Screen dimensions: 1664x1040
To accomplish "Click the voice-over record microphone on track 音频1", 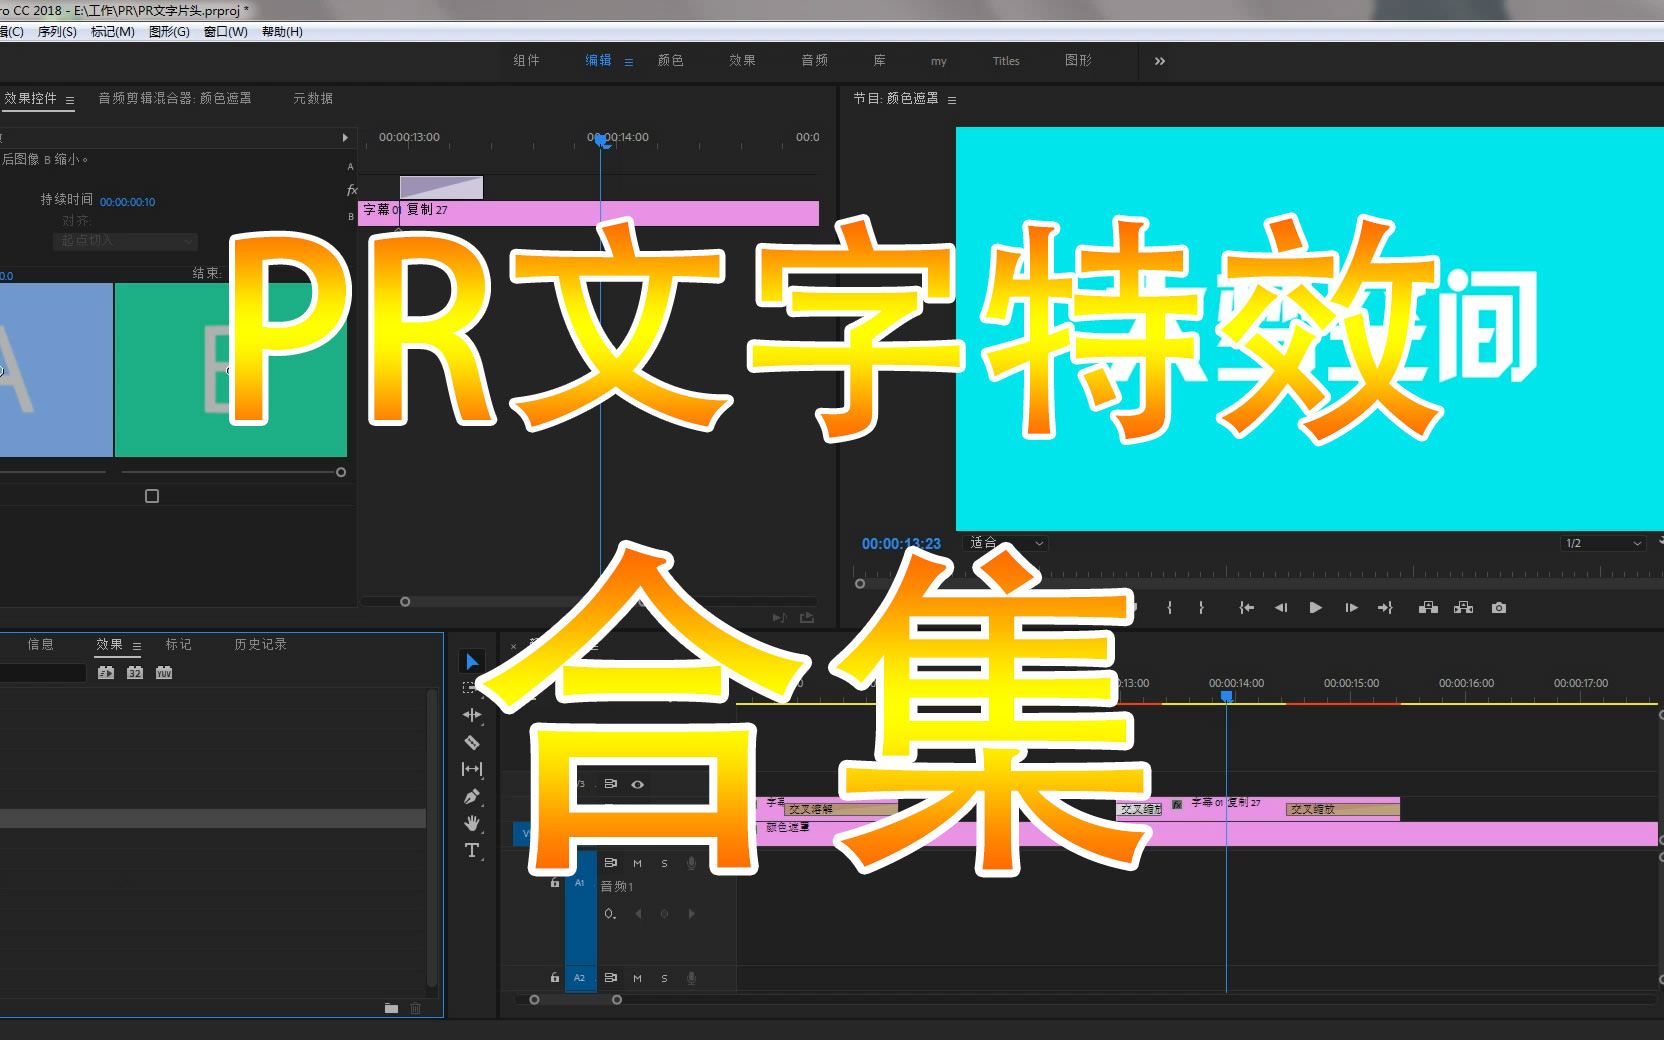I will (x=691, y=863).
